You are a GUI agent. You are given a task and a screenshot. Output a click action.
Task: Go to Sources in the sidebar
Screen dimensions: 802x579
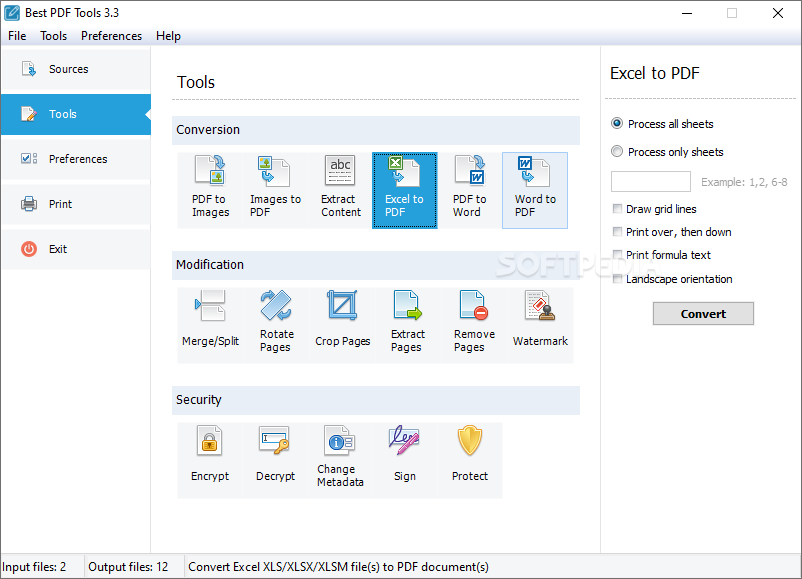click(x=76, y=69)
